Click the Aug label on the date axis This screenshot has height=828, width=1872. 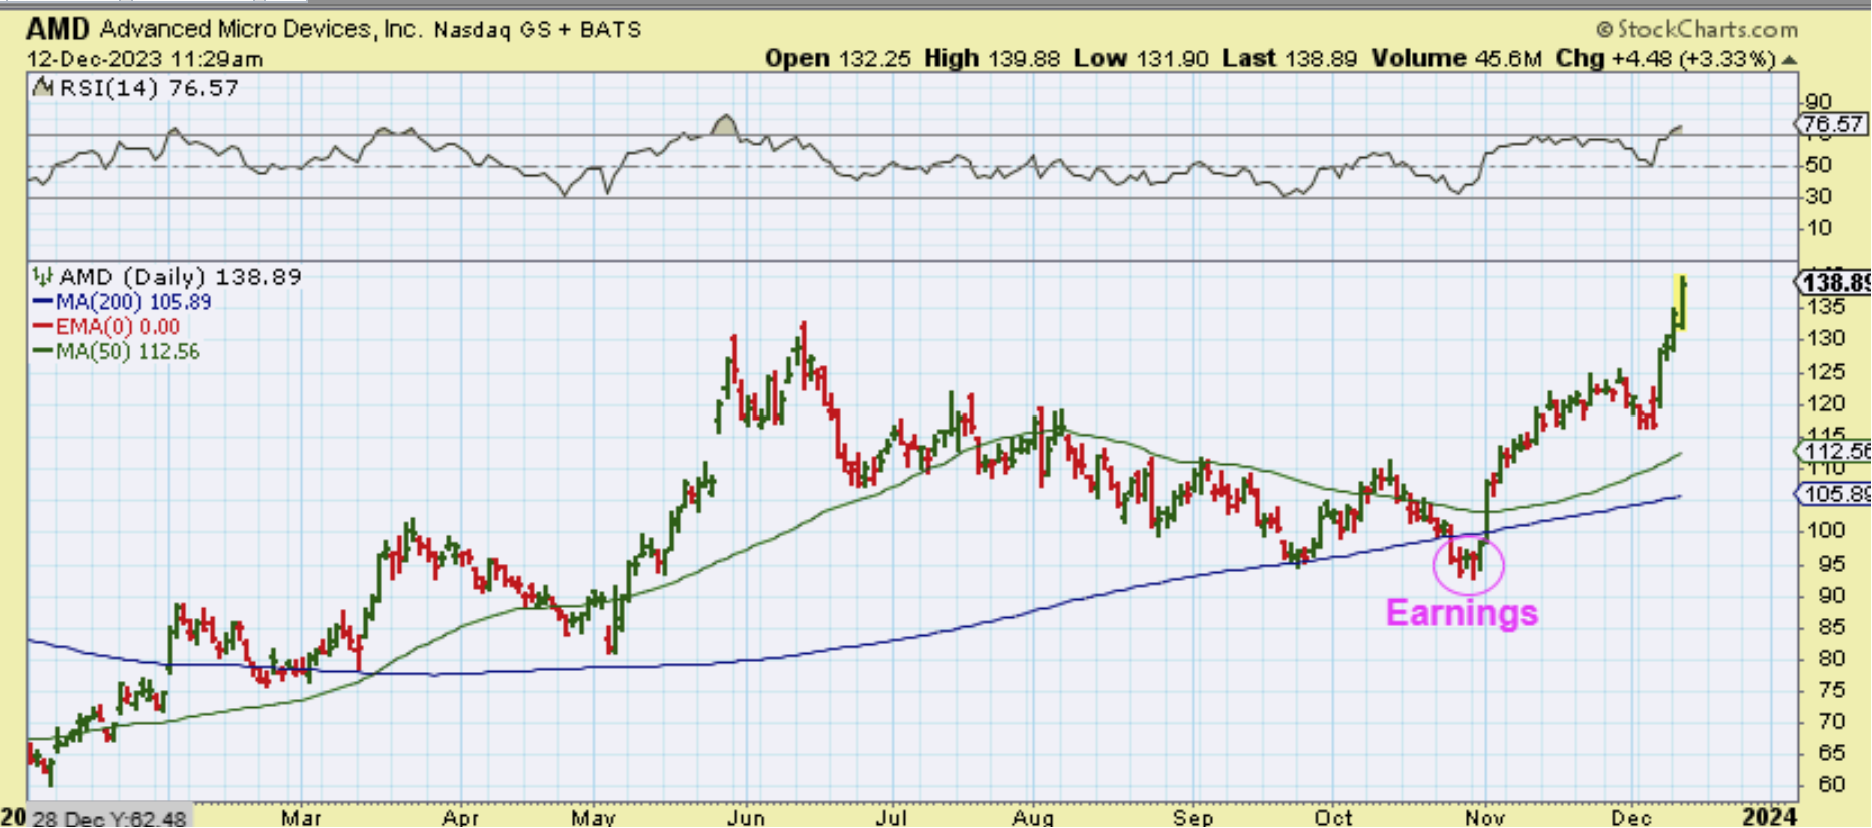(x=1033, y=818)
